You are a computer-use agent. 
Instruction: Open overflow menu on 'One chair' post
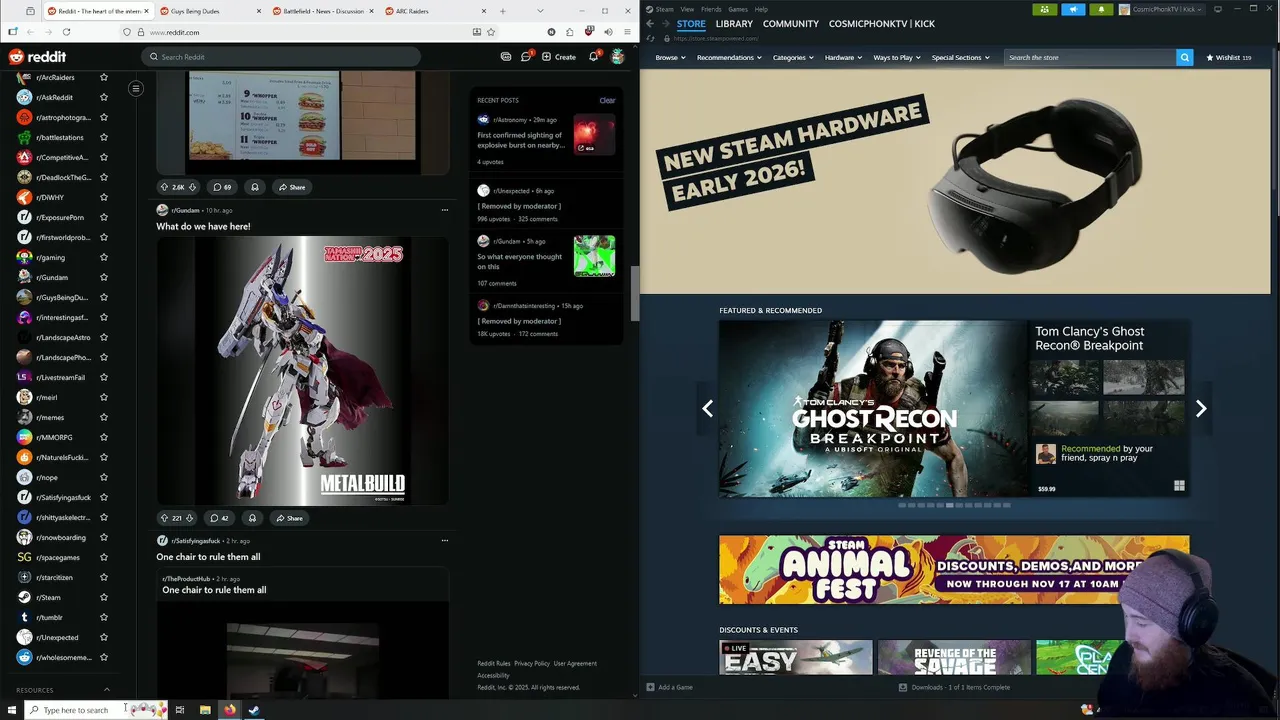tap(445, 541)
